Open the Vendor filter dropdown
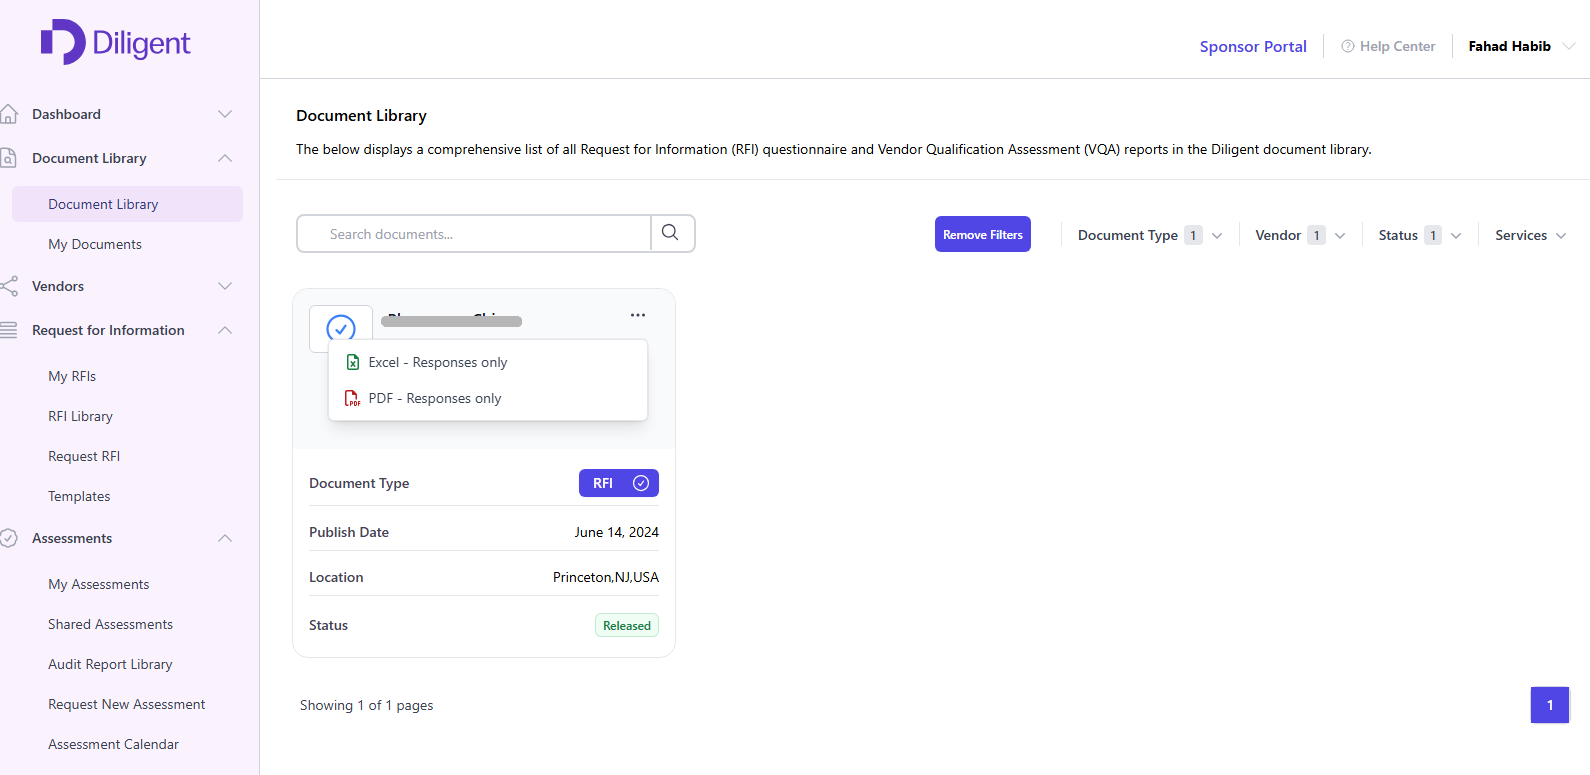1590x775 pixels. pyautogui.click(x=1300, y=235)
